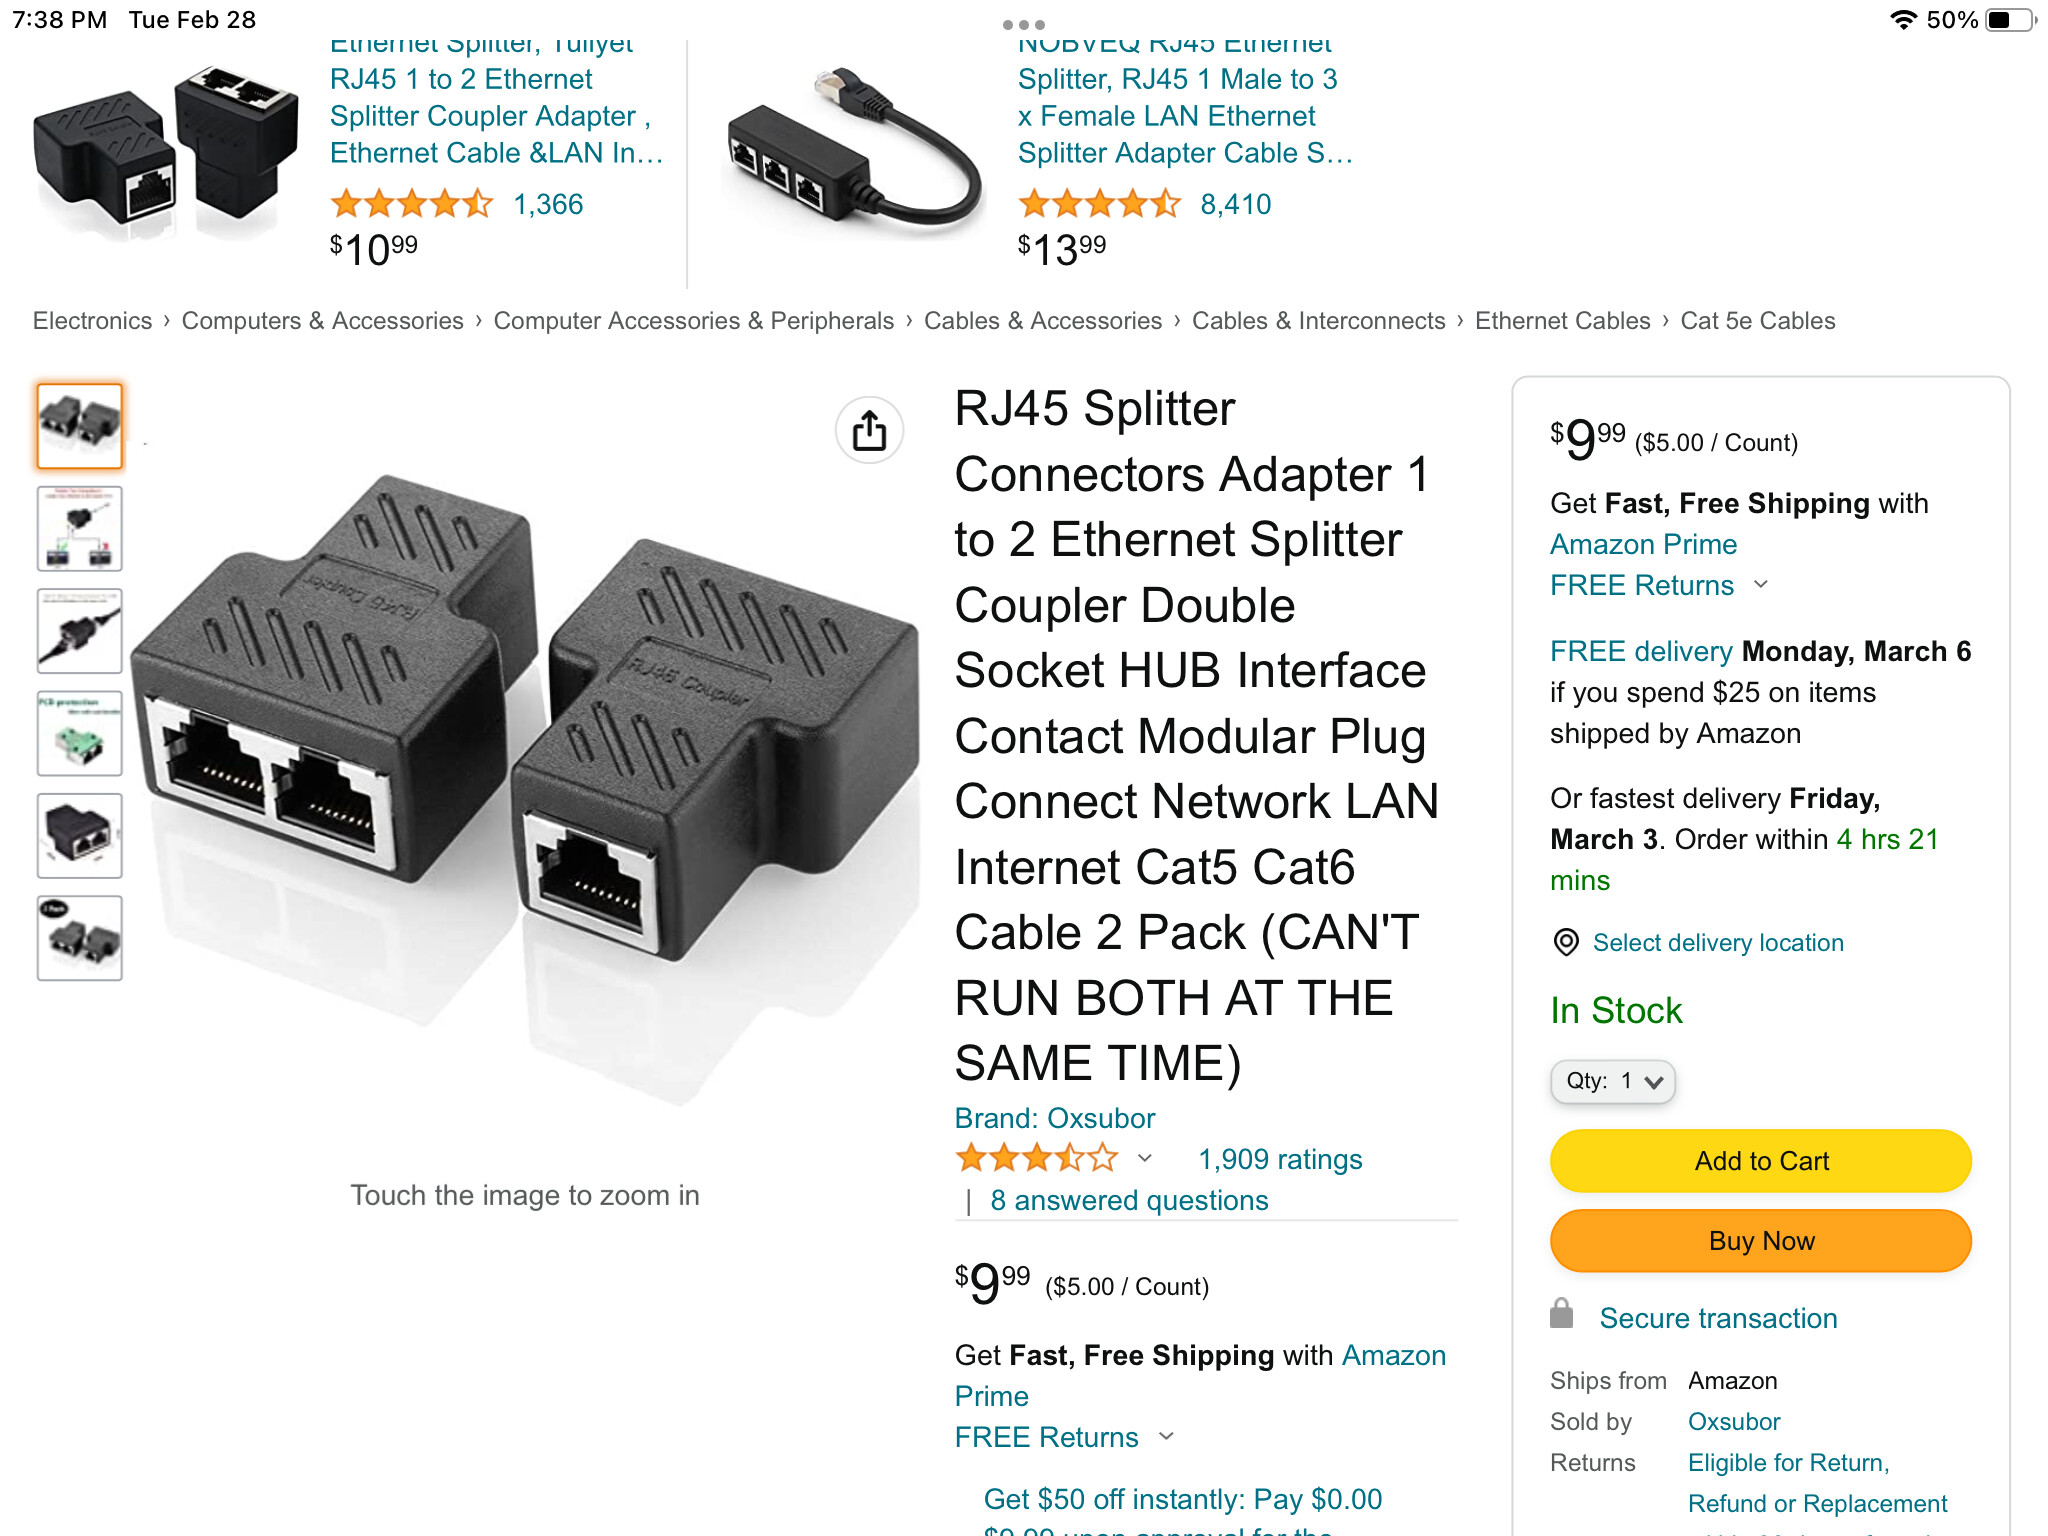Tap the battery icon in status bar

click(2010, 20)
